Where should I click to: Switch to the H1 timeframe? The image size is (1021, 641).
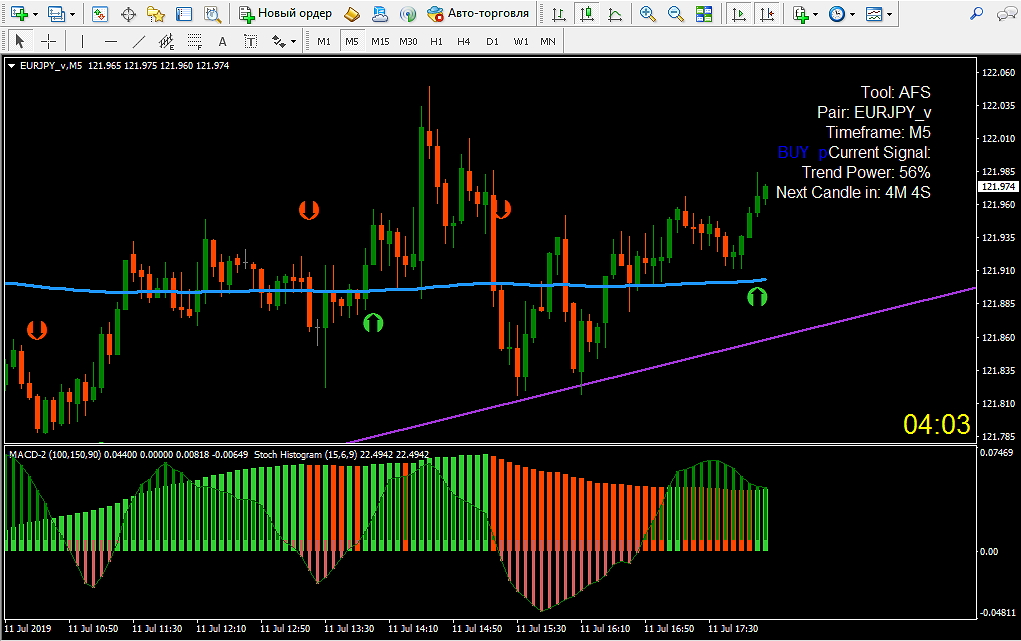(x=436, y=42)
